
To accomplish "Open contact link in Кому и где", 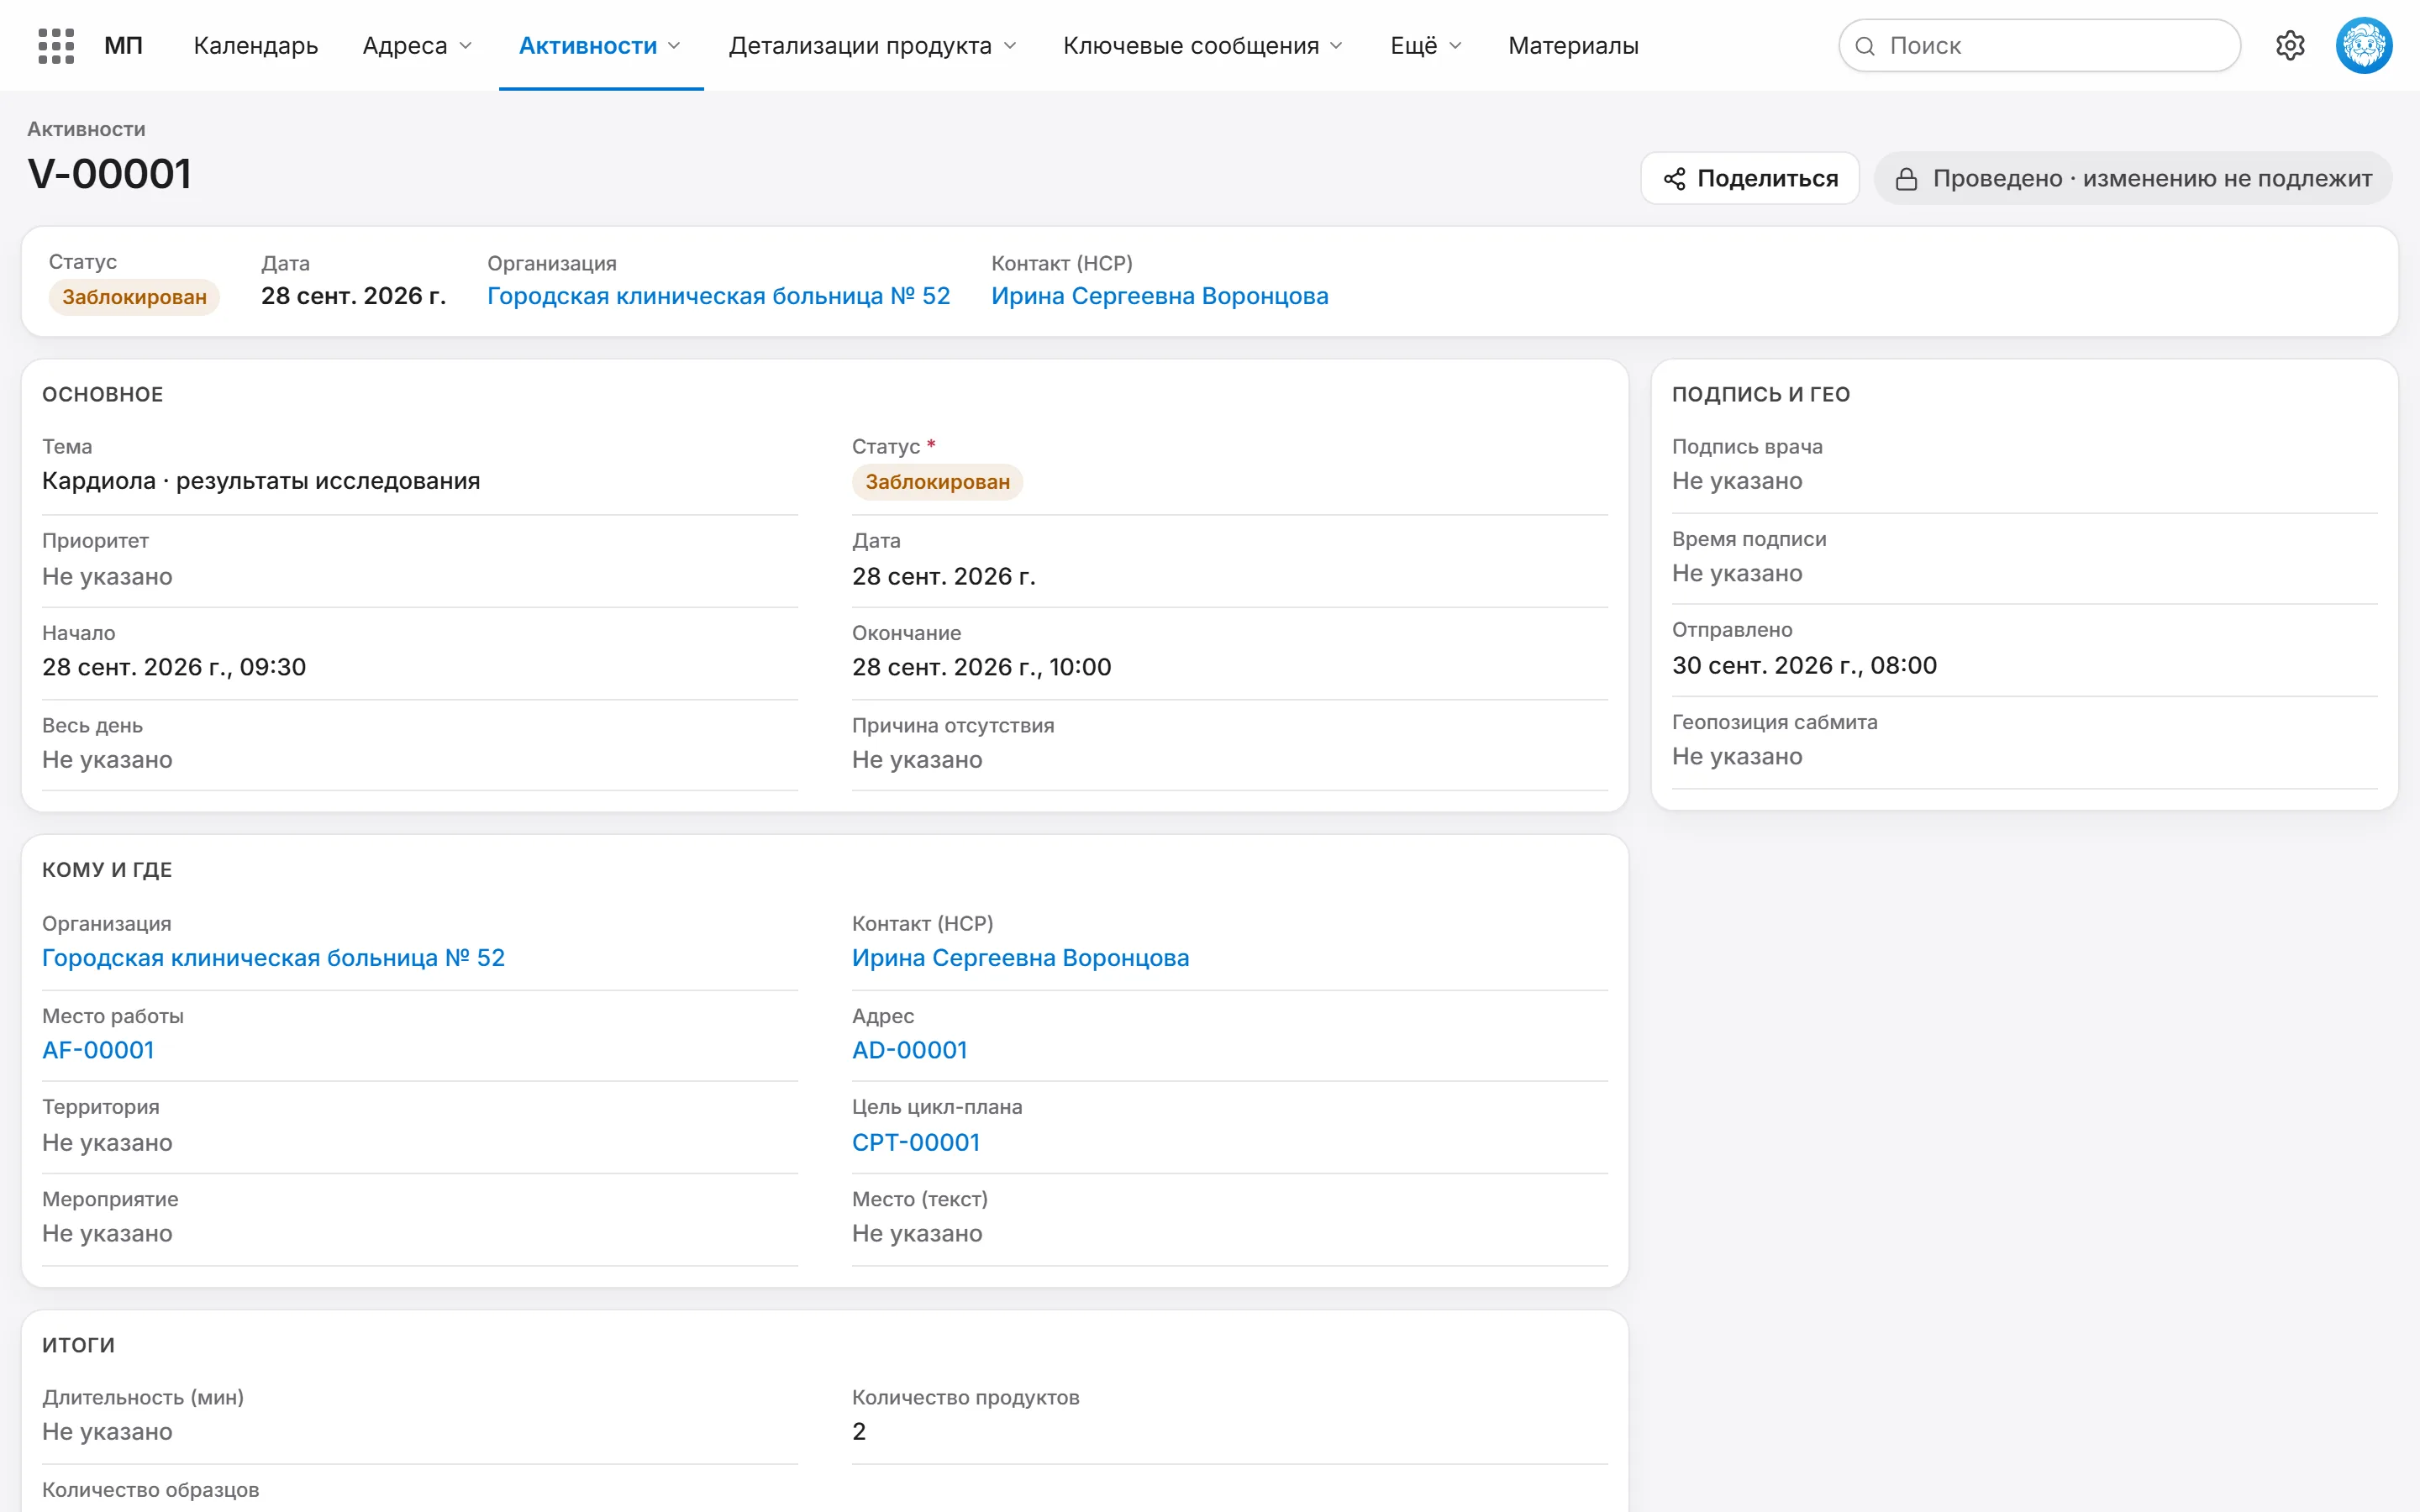I will click(1020, 958).
